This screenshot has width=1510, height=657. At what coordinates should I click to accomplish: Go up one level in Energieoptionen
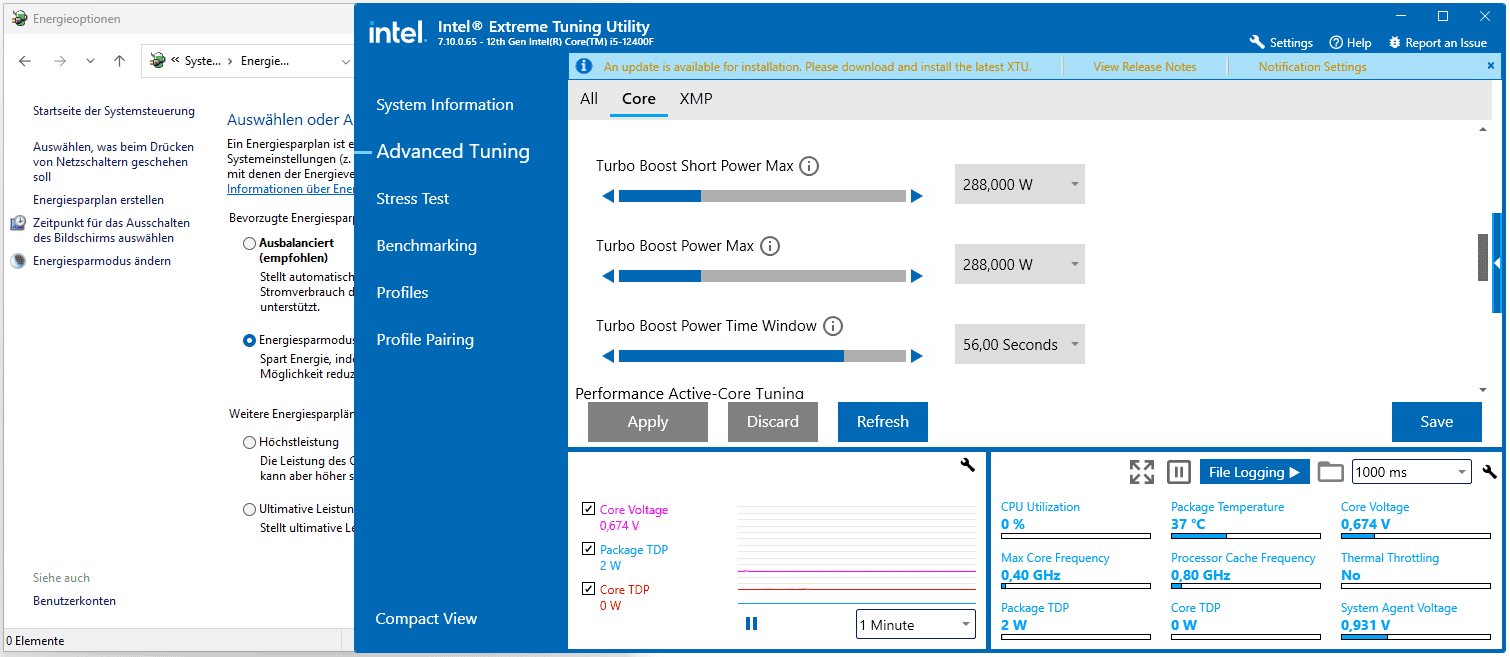(x=119, y=61)
